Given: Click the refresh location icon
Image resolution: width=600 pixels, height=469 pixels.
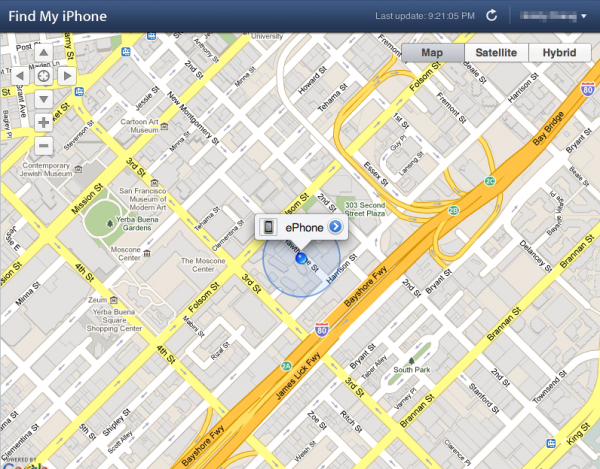Looking at the screenshot, I should [491, 16].
